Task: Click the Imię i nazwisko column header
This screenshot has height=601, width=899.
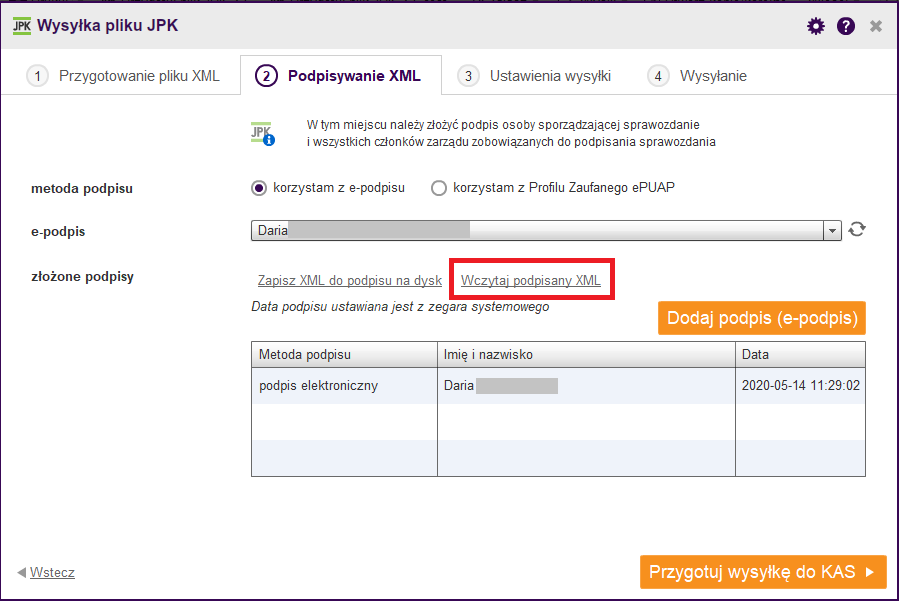Action: click(x=586, y=354)
